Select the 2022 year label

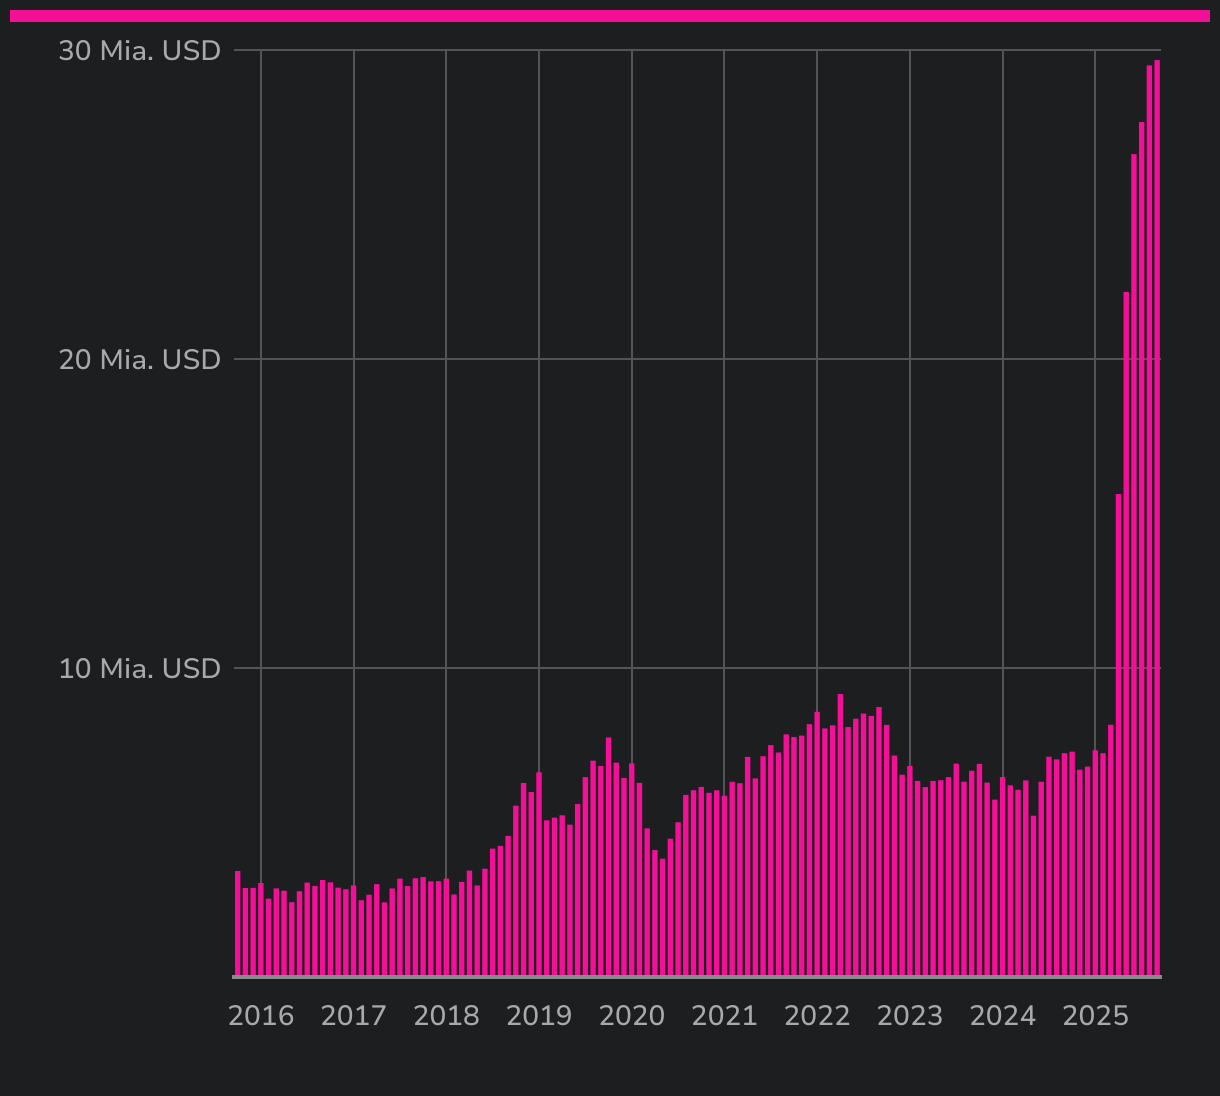click(x=817, y=1016)
